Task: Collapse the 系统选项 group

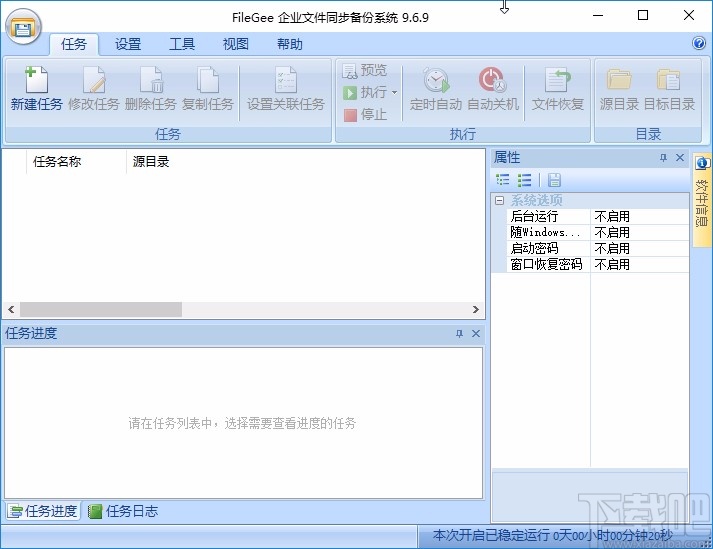Action: (499, 200)
